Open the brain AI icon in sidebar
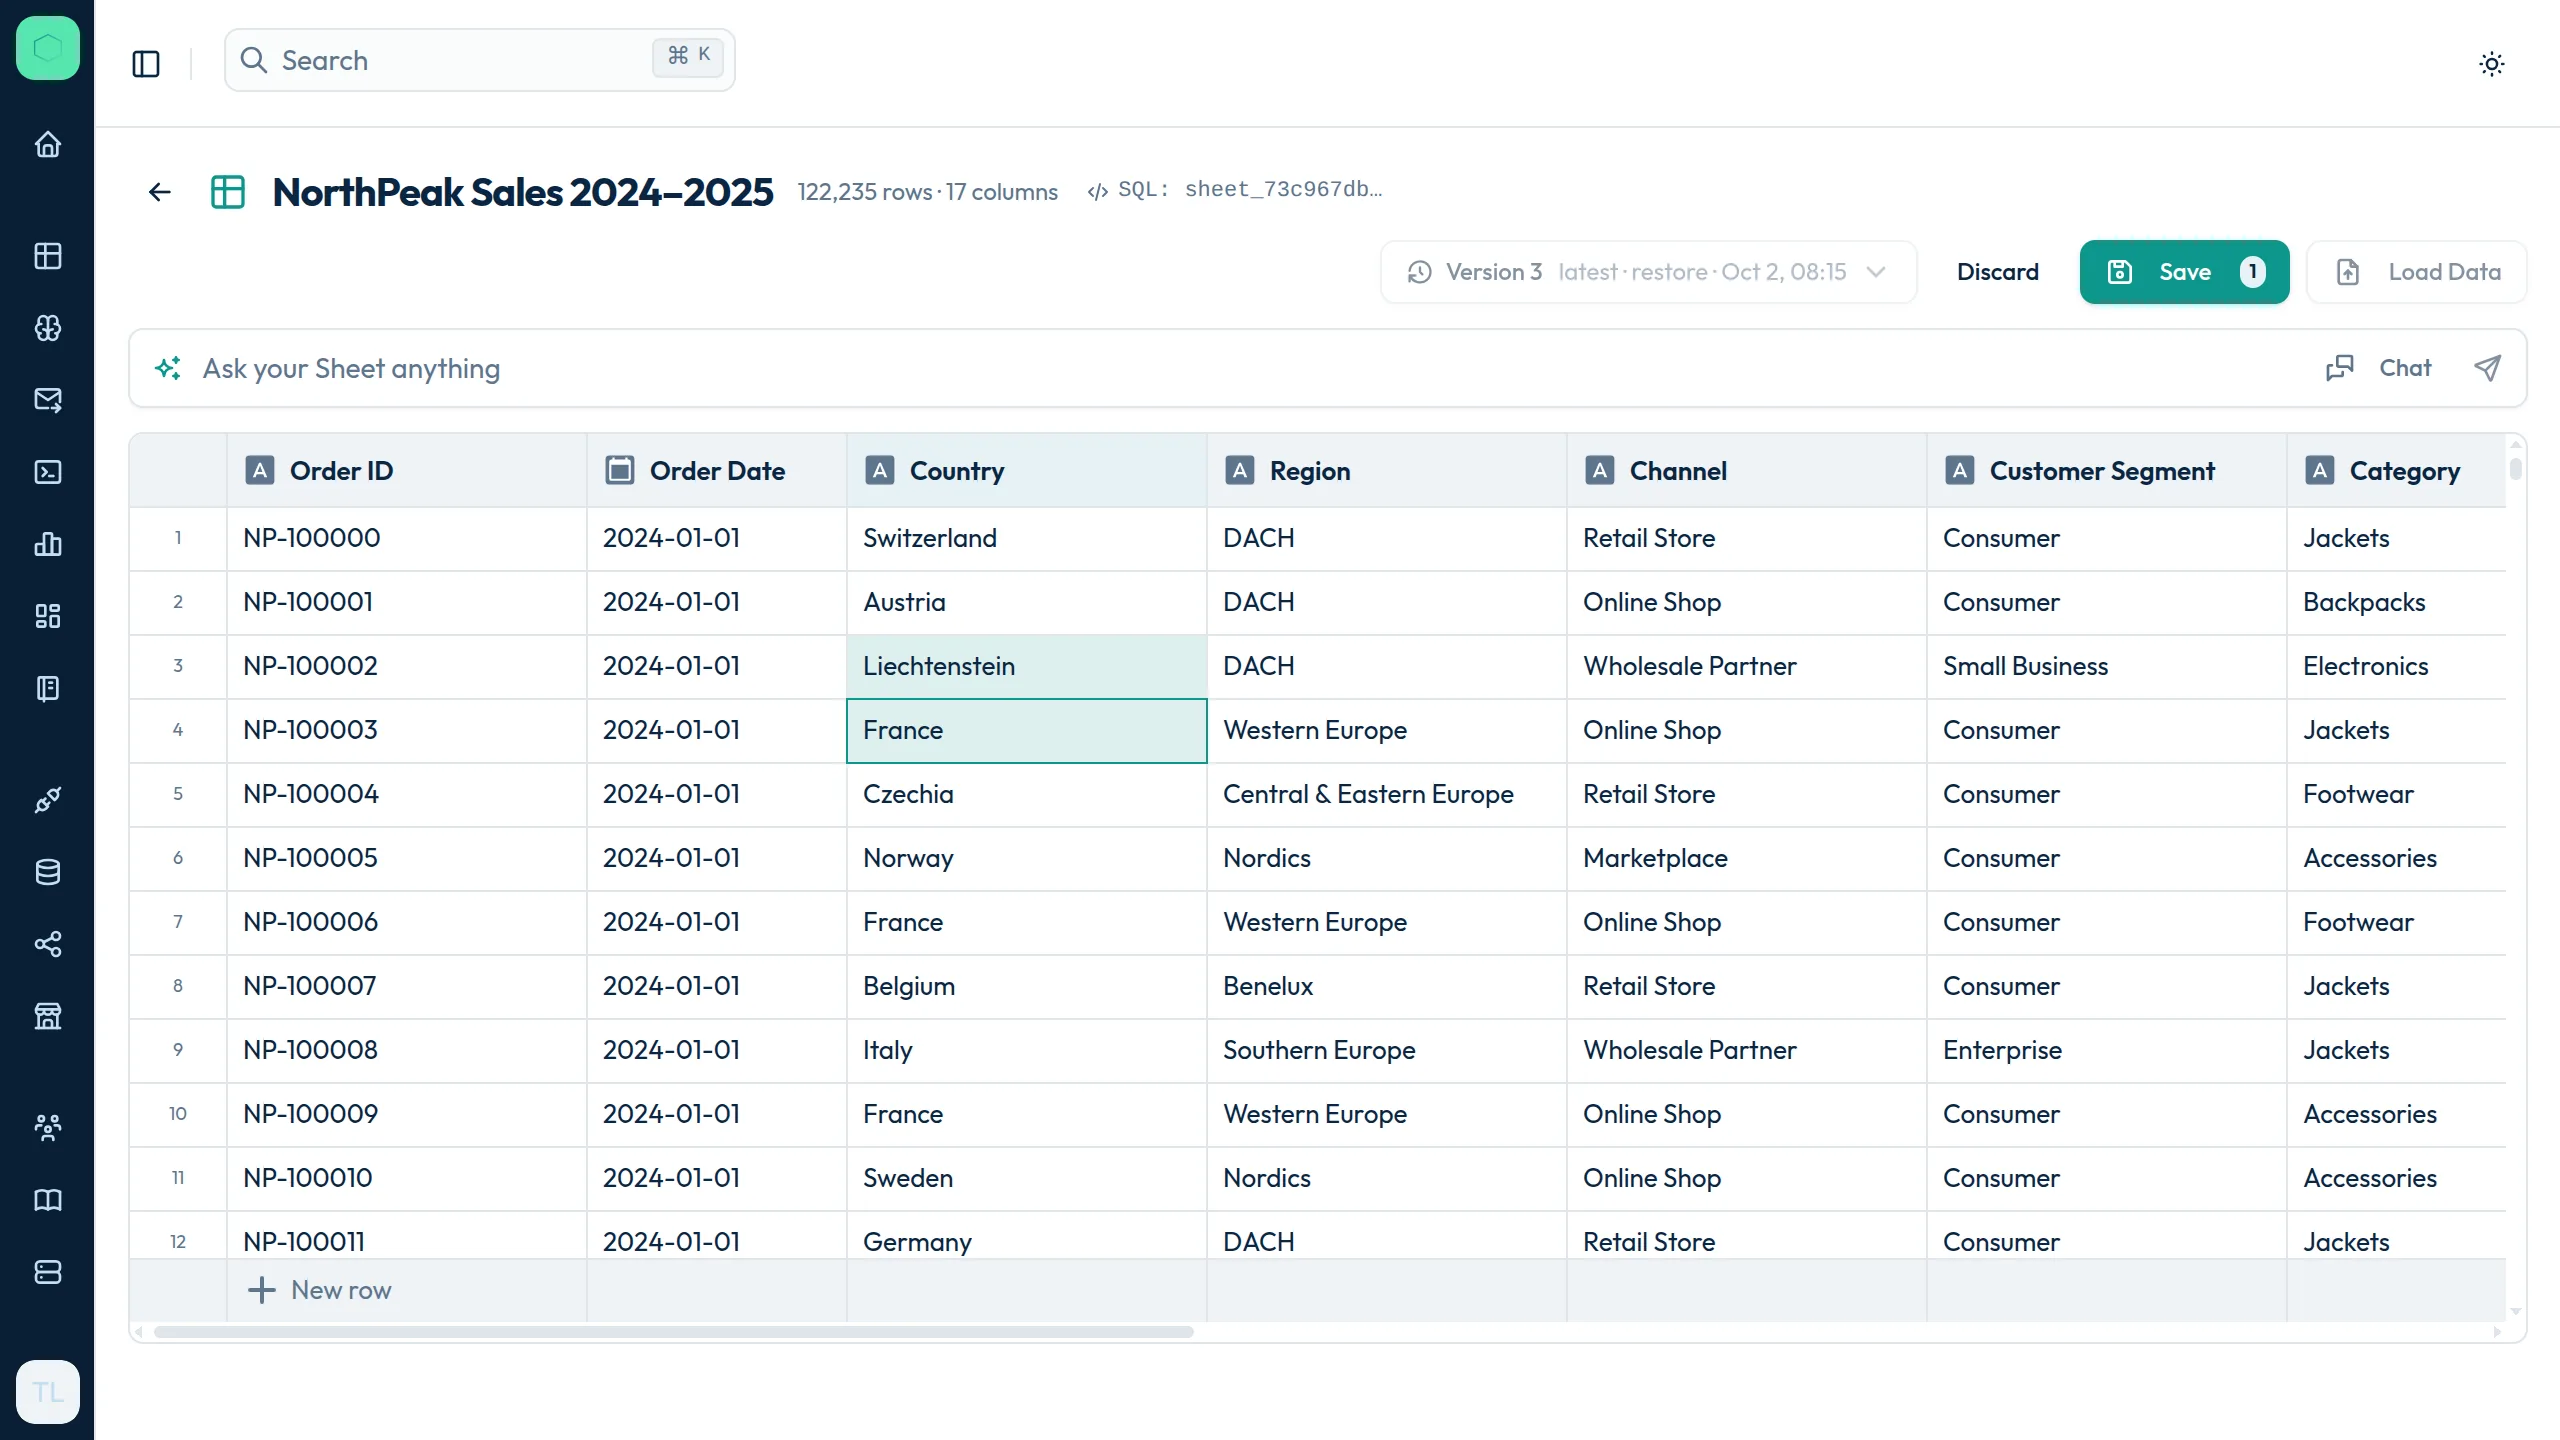 tap(47, 328)
